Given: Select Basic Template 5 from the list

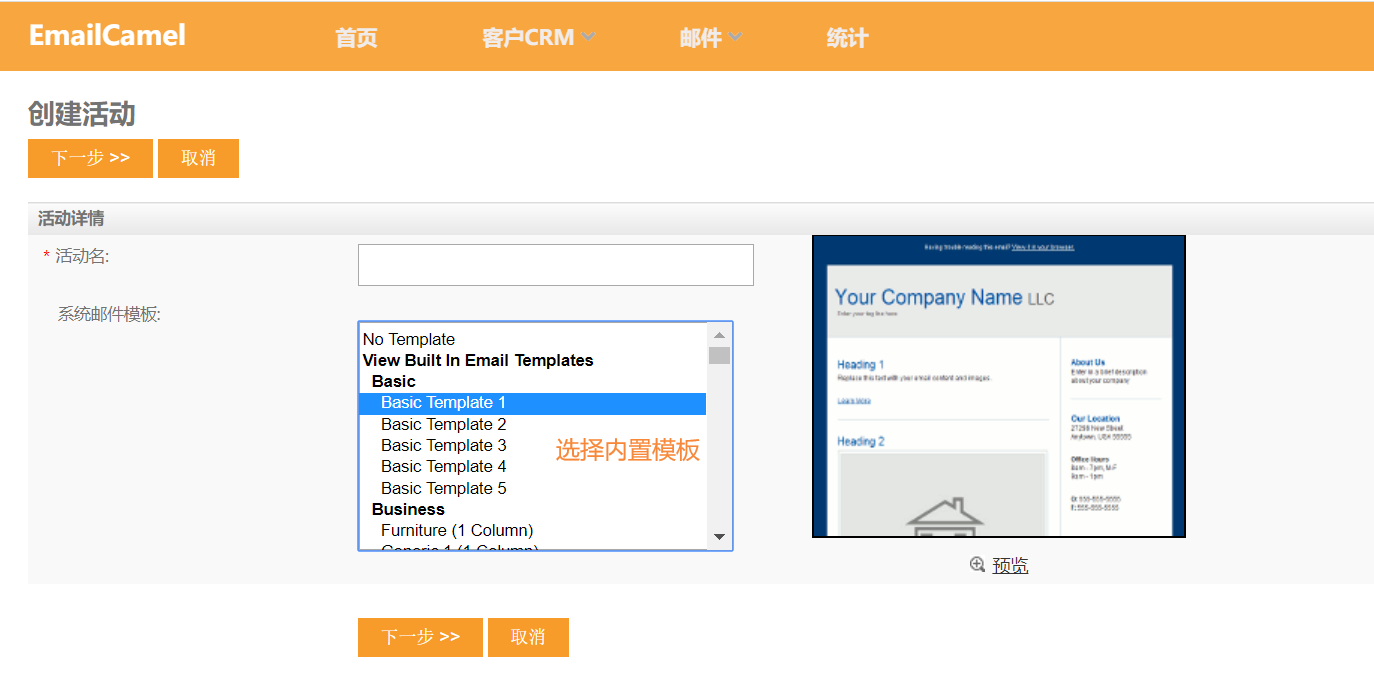Looking at the screenshot, I should pos(443,488).
